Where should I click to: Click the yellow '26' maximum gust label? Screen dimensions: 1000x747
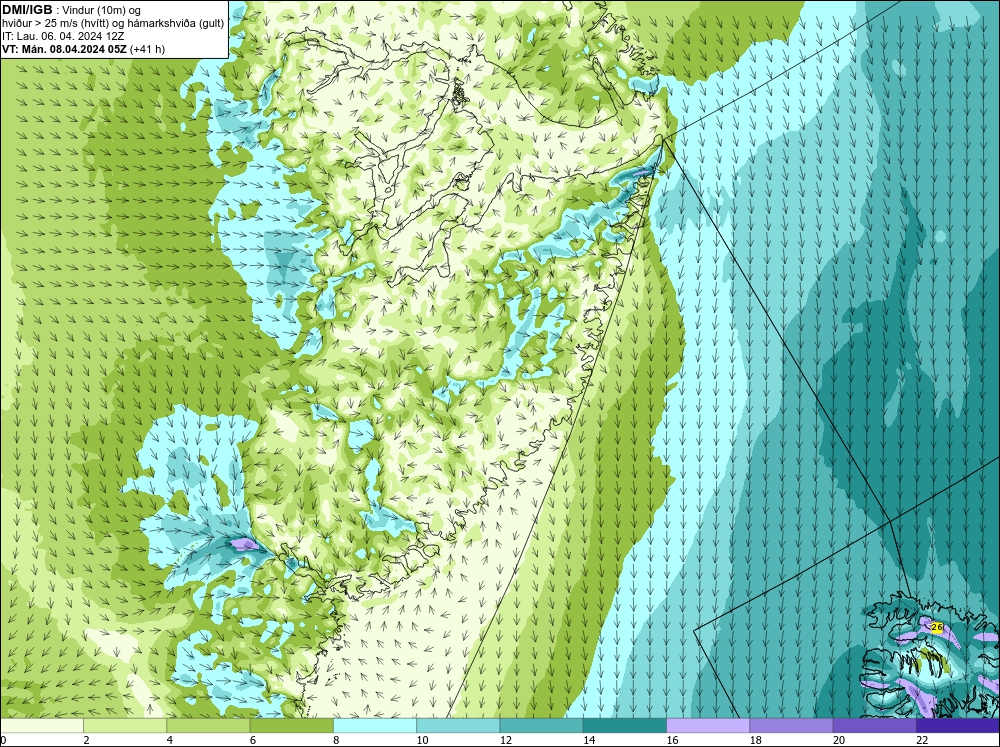point(937,627)
